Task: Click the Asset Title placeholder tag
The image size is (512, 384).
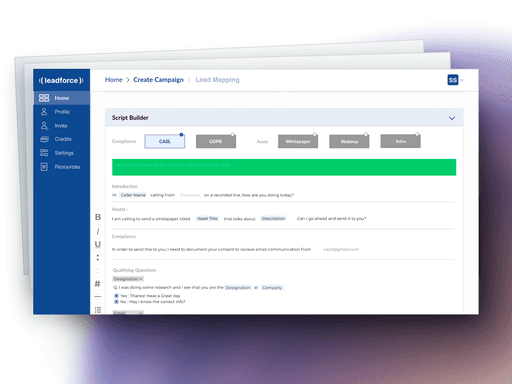Action: pos(207,219)
